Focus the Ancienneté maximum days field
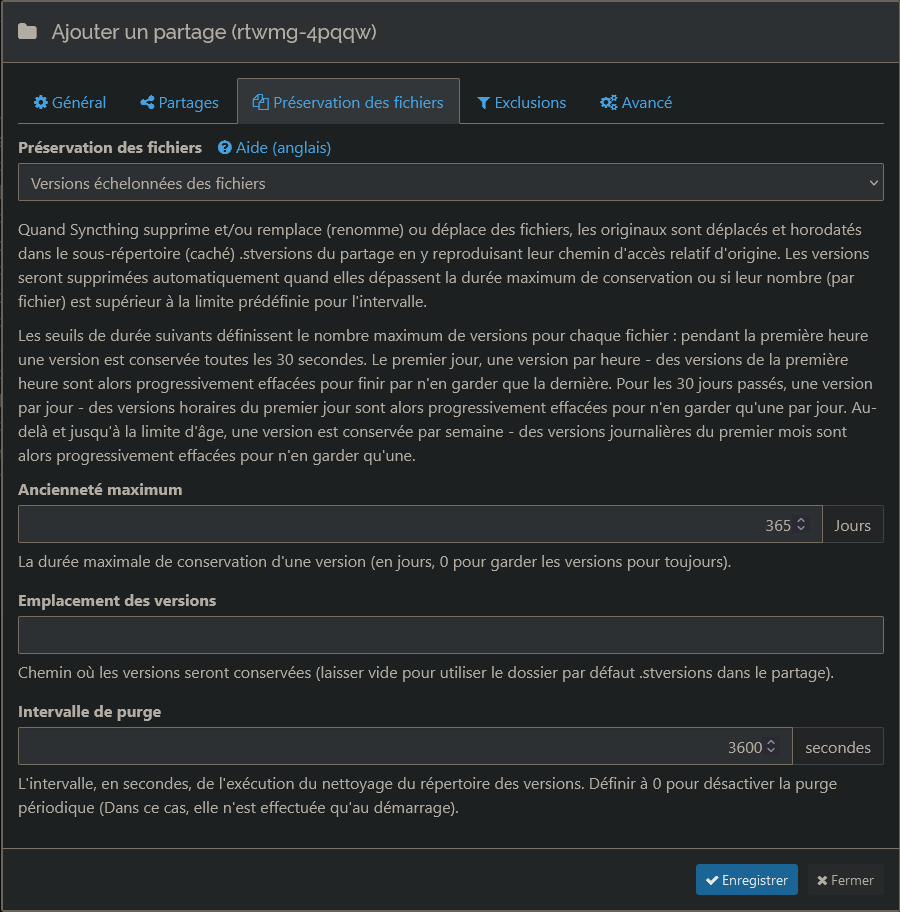900x912 pixels. click(400, 525)
